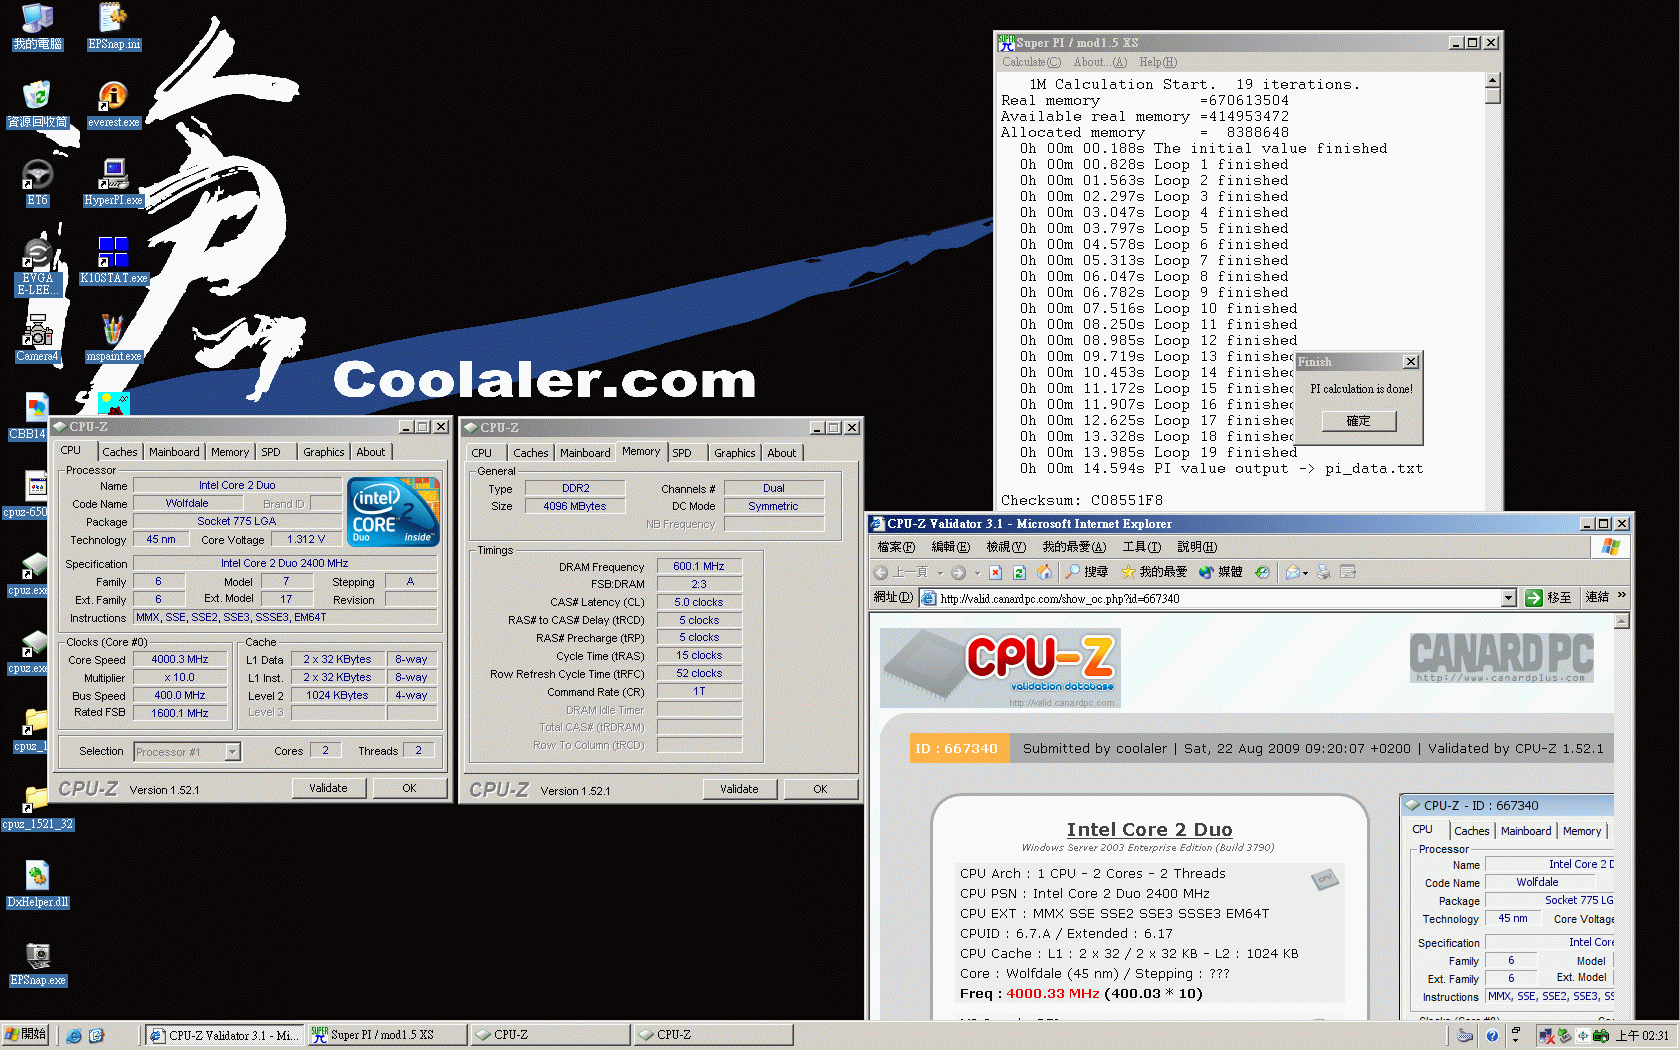Open the About menu in Super PI
This screenshot has height=1050, width=1680.
click(x=1100, y=62)
